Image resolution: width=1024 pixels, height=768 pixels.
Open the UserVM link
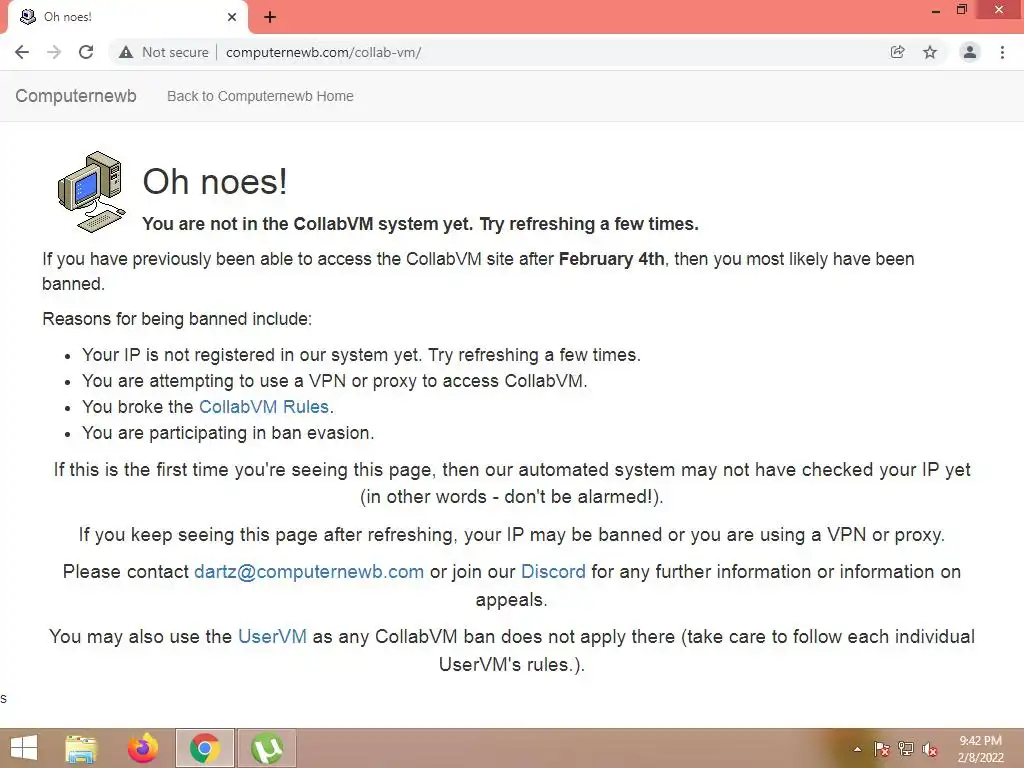pos(272,637)
